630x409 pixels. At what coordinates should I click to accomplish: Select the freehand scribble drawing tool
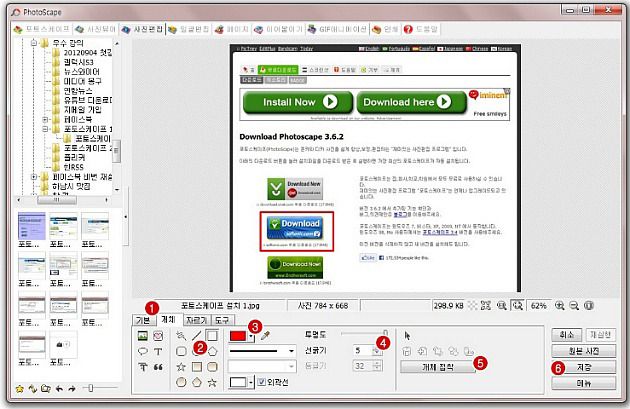181,335
